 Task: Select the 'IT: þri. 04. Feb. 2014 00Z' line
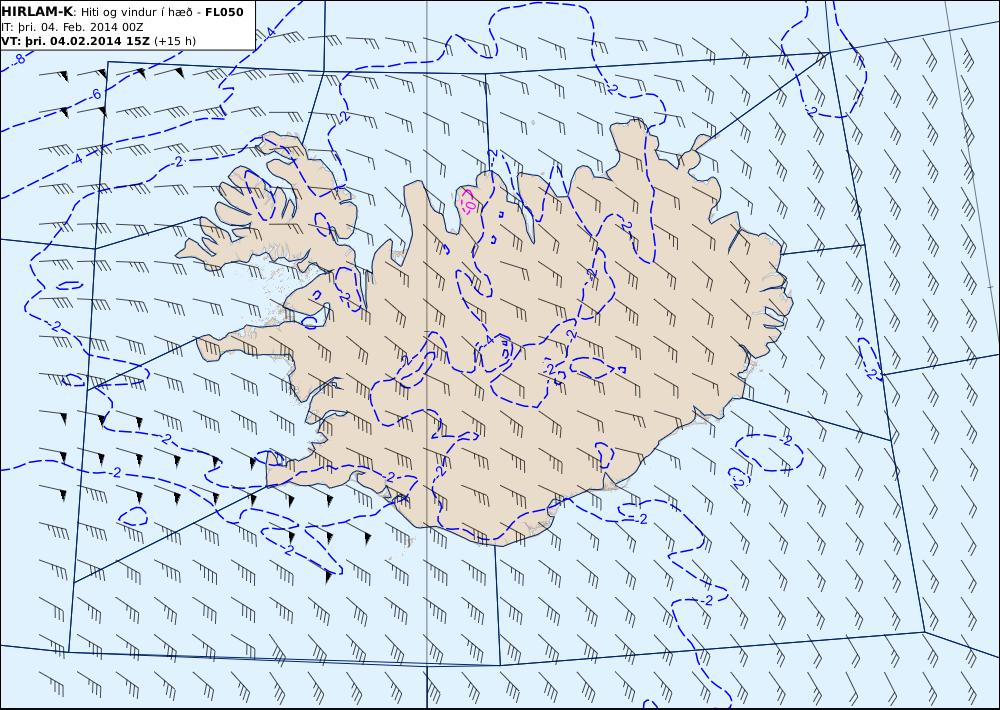(72, 27)
